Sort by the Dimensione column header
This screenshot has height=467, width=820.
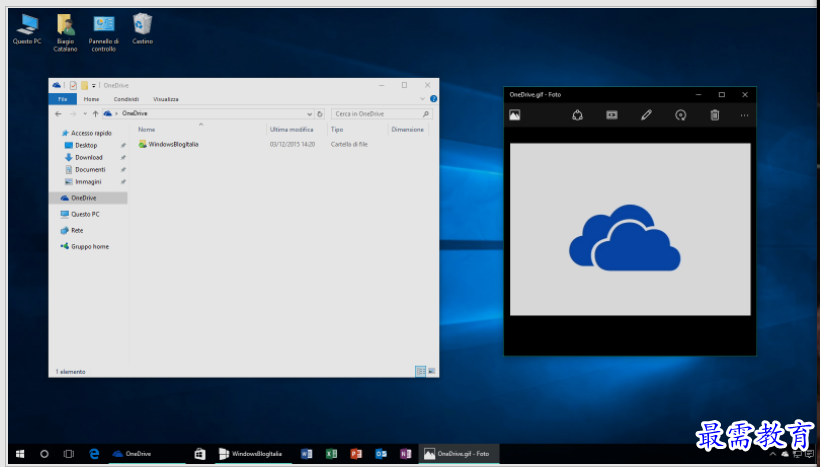[x=407, y=130]
